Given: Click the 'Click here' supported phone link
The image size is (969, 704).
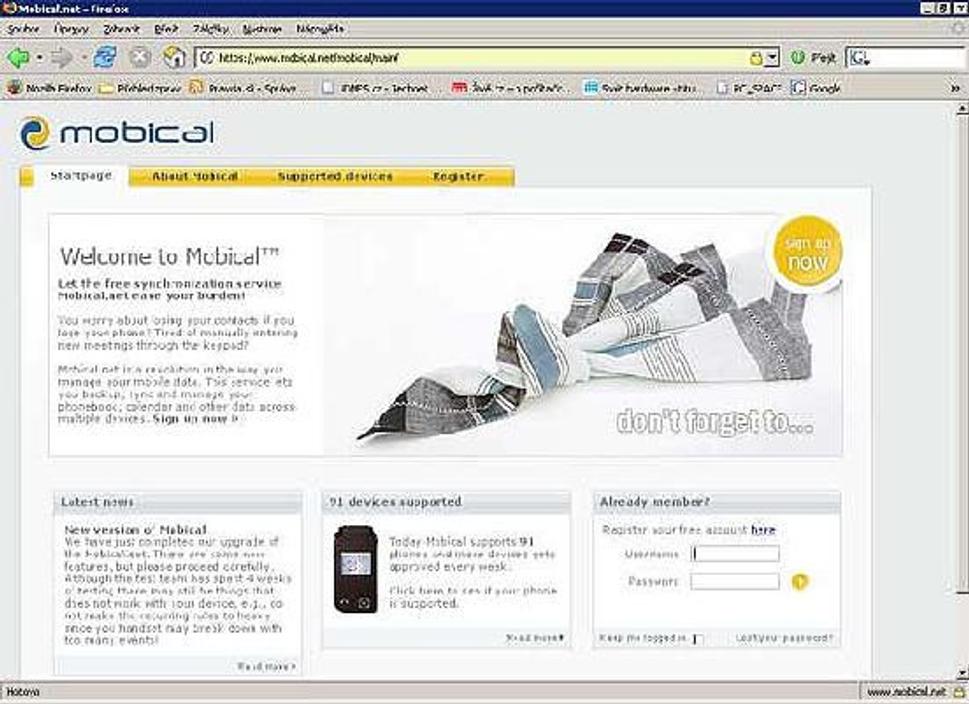Looking at the screenshot, I should pos(416,590).
